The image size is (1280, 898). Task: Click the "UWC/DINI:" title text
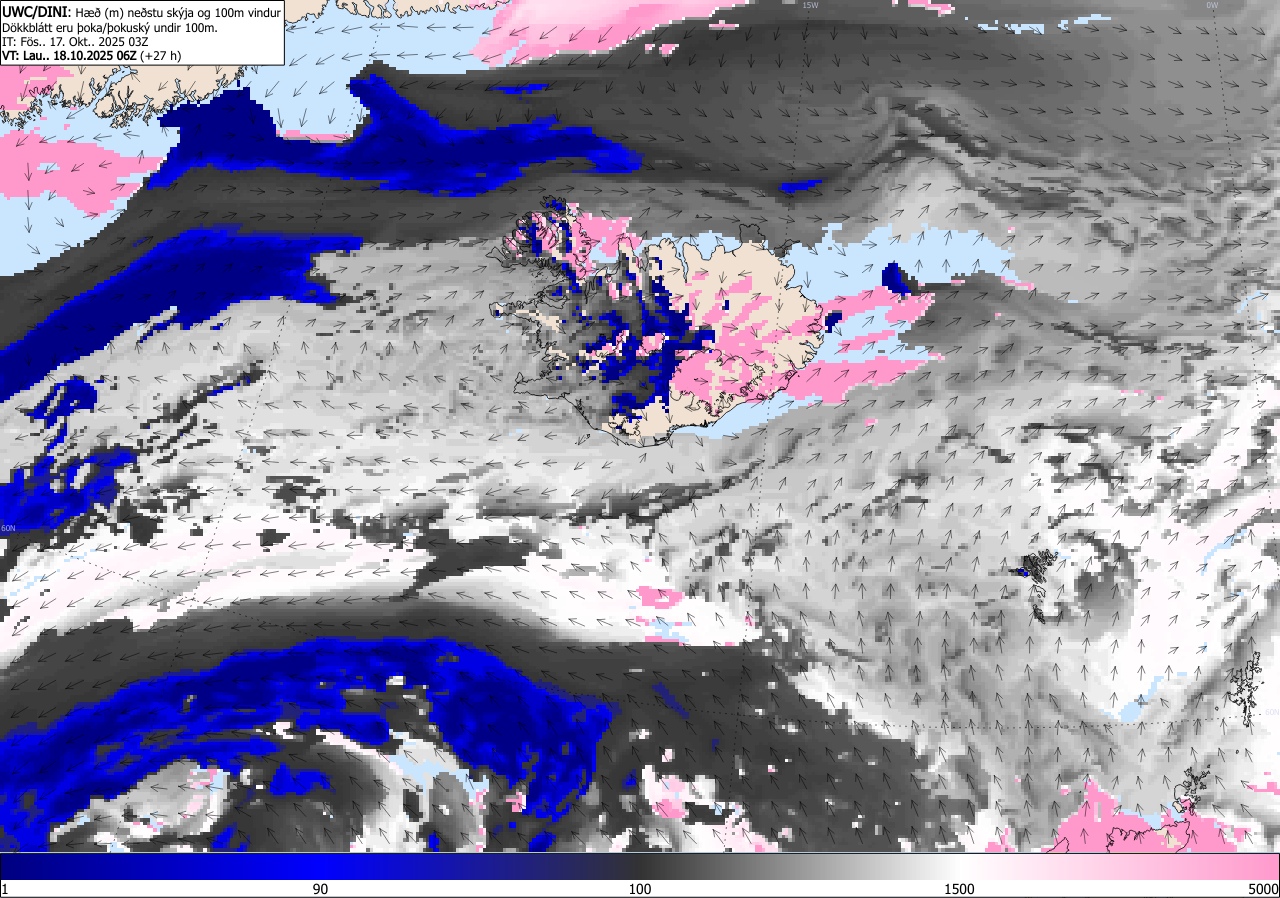(37, 11)
